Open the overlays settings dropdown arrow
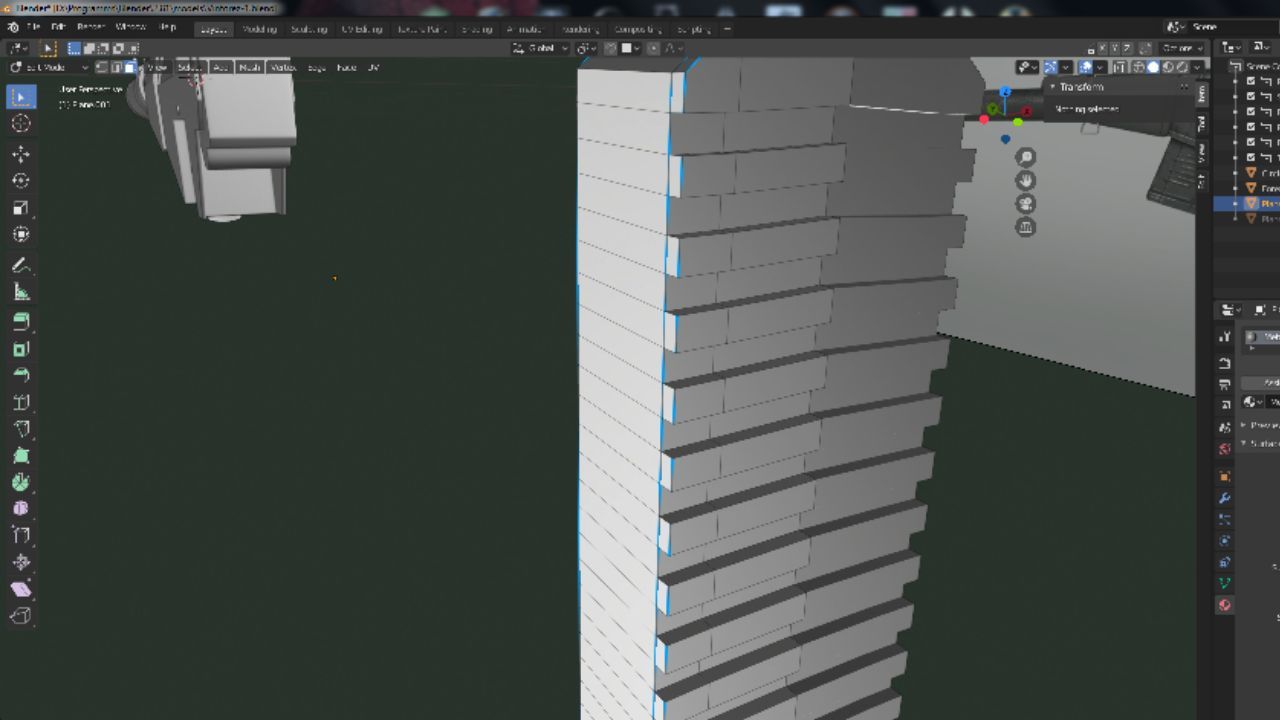The height and width of the screenshot is (720, 1280). click(1101, 67)
